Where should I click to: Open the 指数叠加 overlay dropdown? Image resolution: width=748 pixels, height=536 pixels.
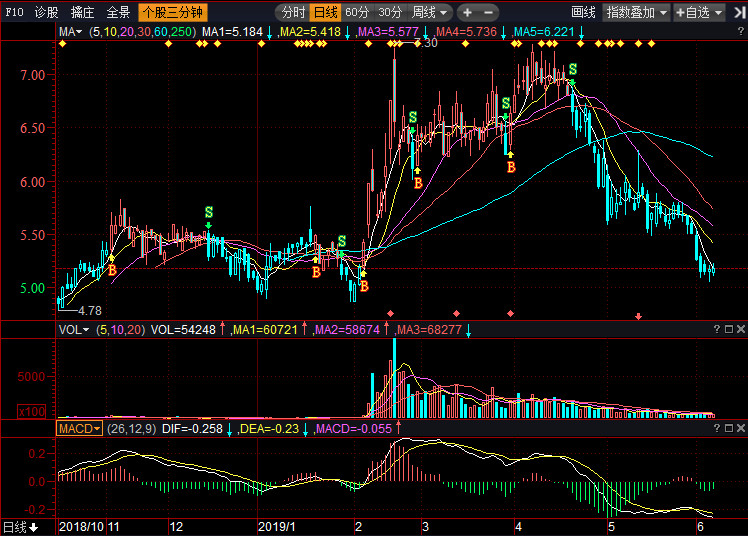tap(636, 12)
